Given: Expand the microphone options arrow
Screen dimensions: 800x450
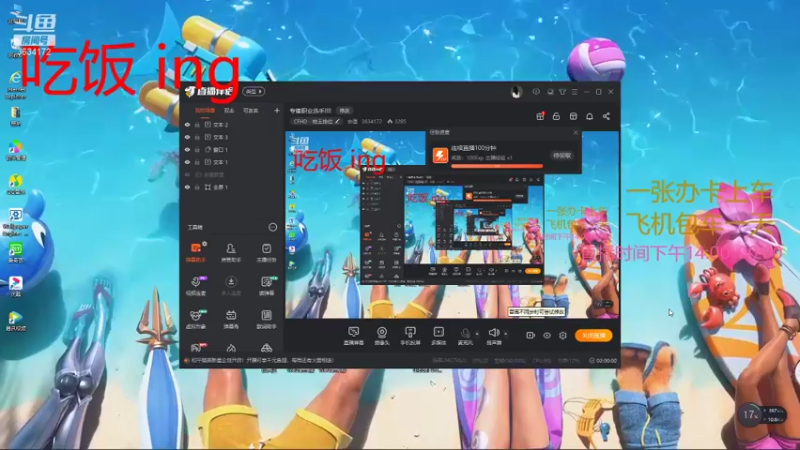Looking at the screenshot, I should click(477, 334).
